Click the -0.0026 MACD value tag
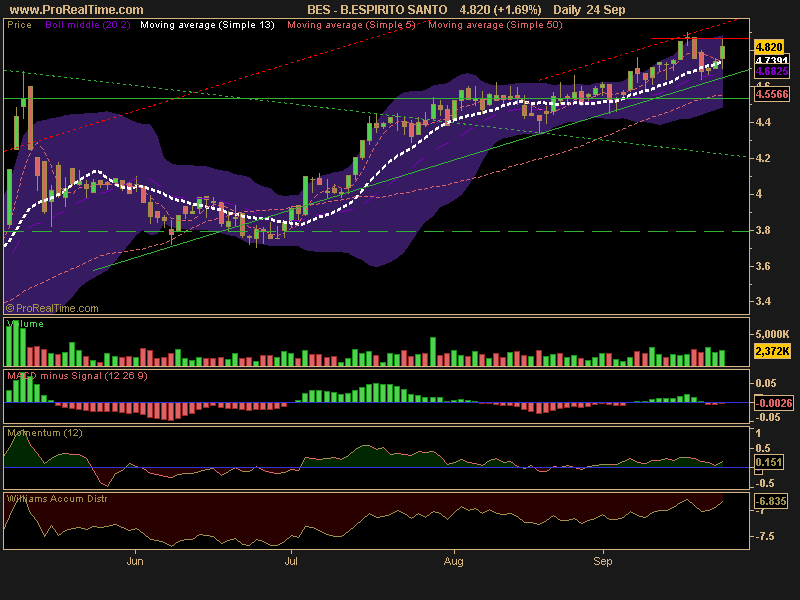Screen dimensions: 800x600 [774, 403]
